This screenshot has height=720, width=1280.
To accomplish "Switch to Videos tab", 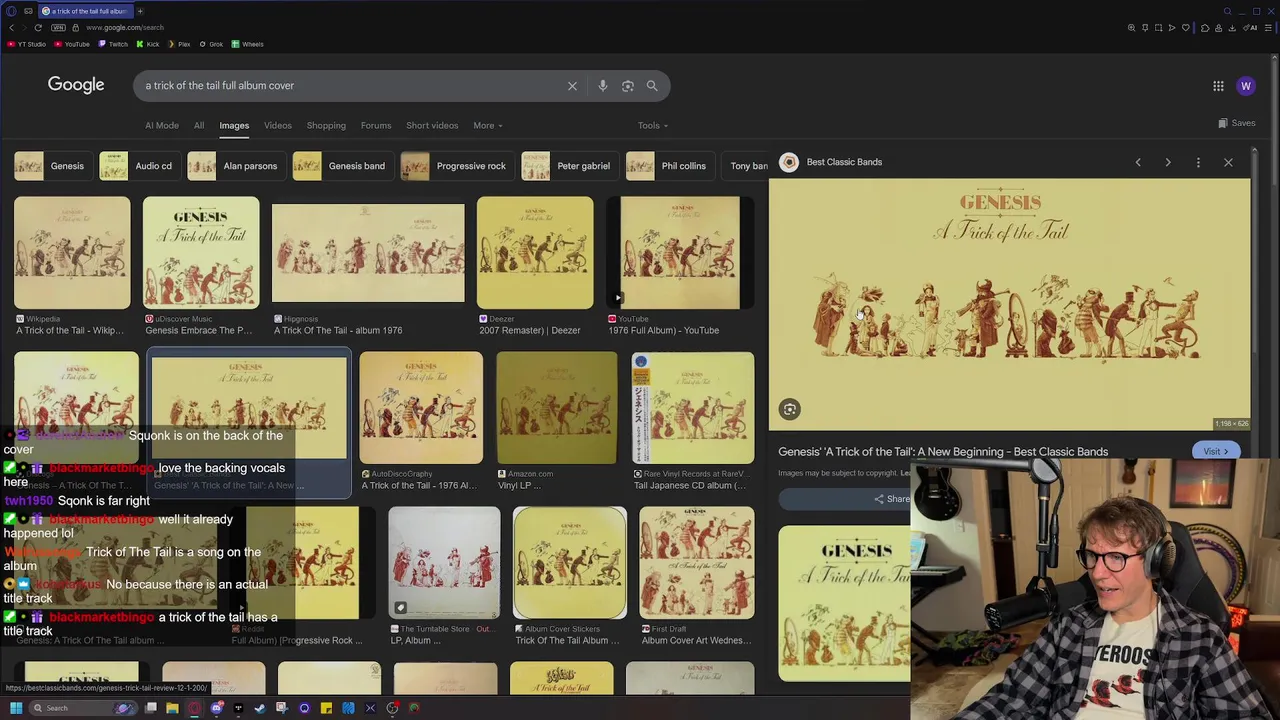I will tap(278, 126).
